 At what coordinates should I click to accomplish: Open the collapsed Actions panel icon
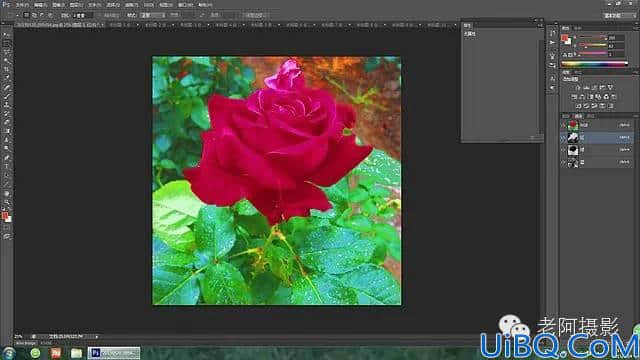(552, 43)
